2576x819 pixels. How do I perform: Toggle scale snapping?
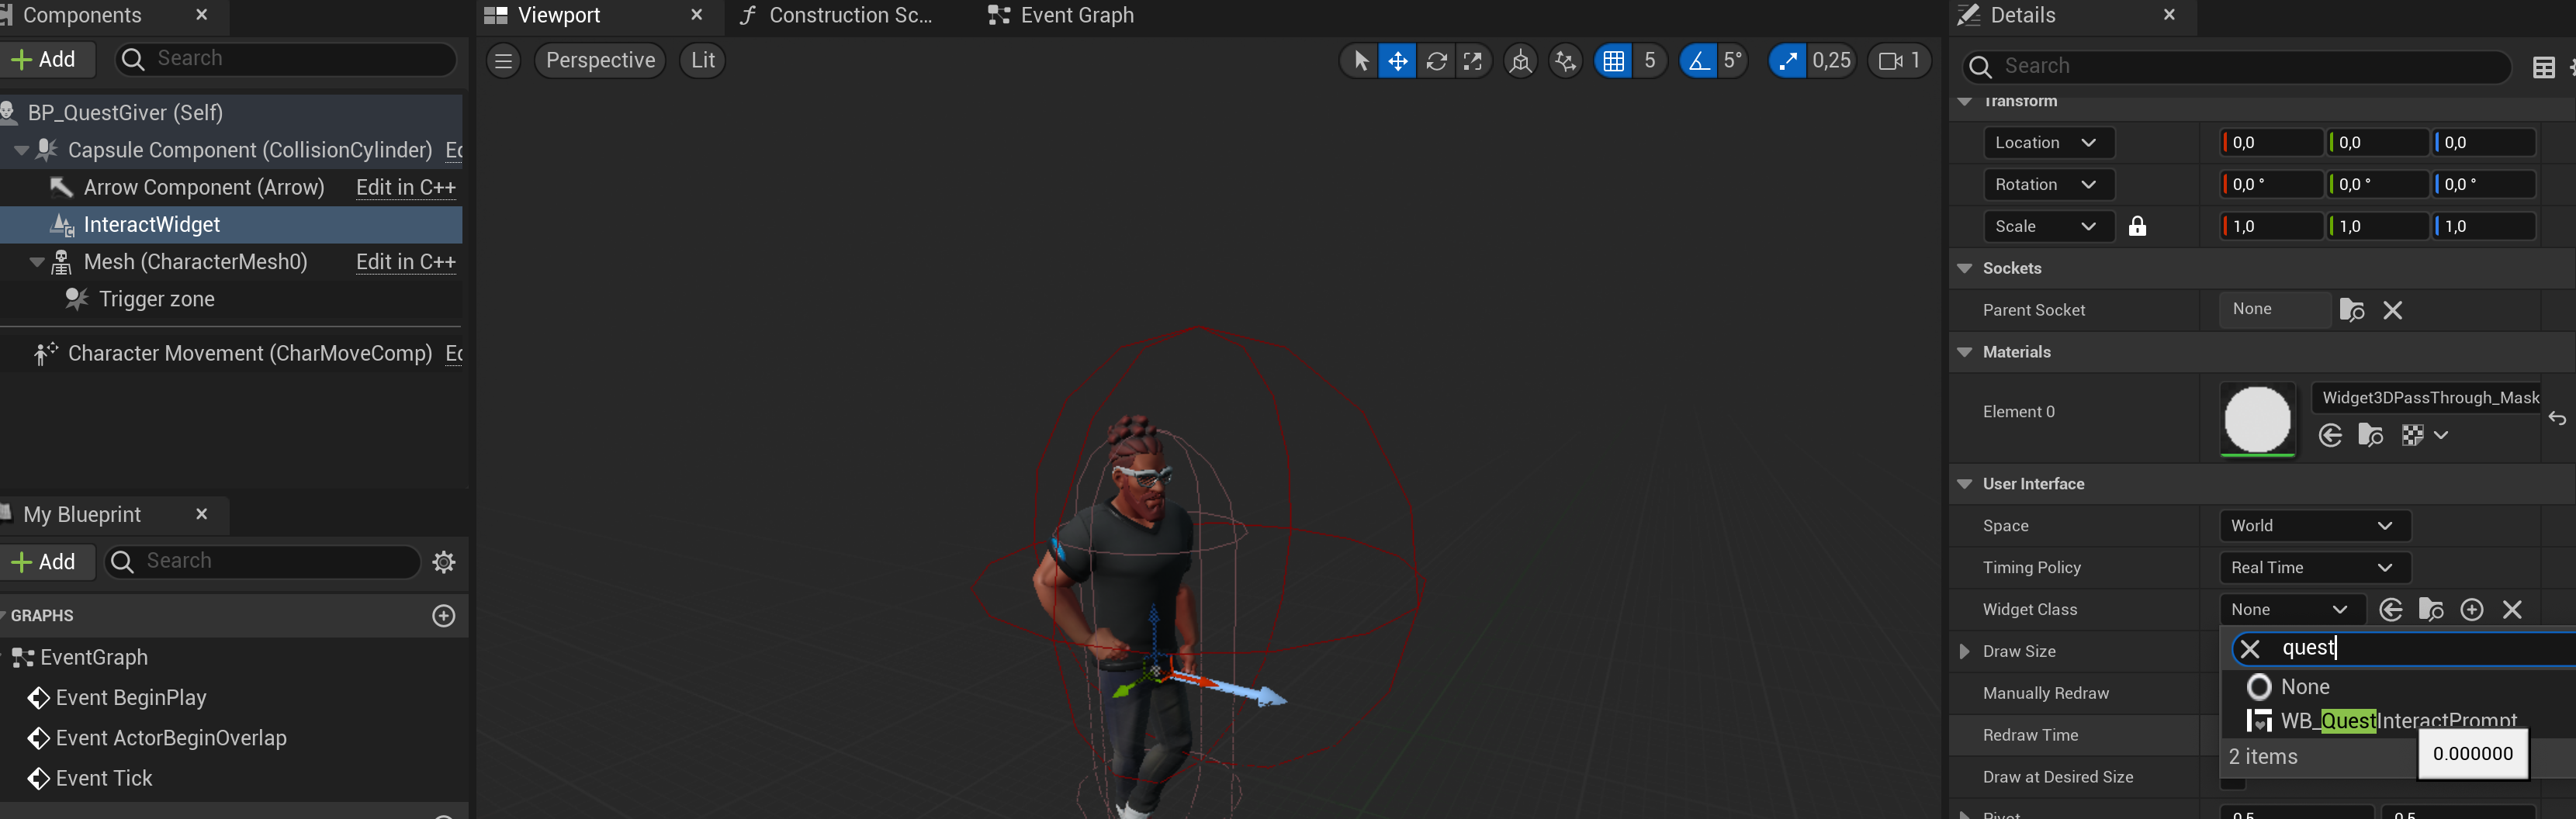point(1787,61)
